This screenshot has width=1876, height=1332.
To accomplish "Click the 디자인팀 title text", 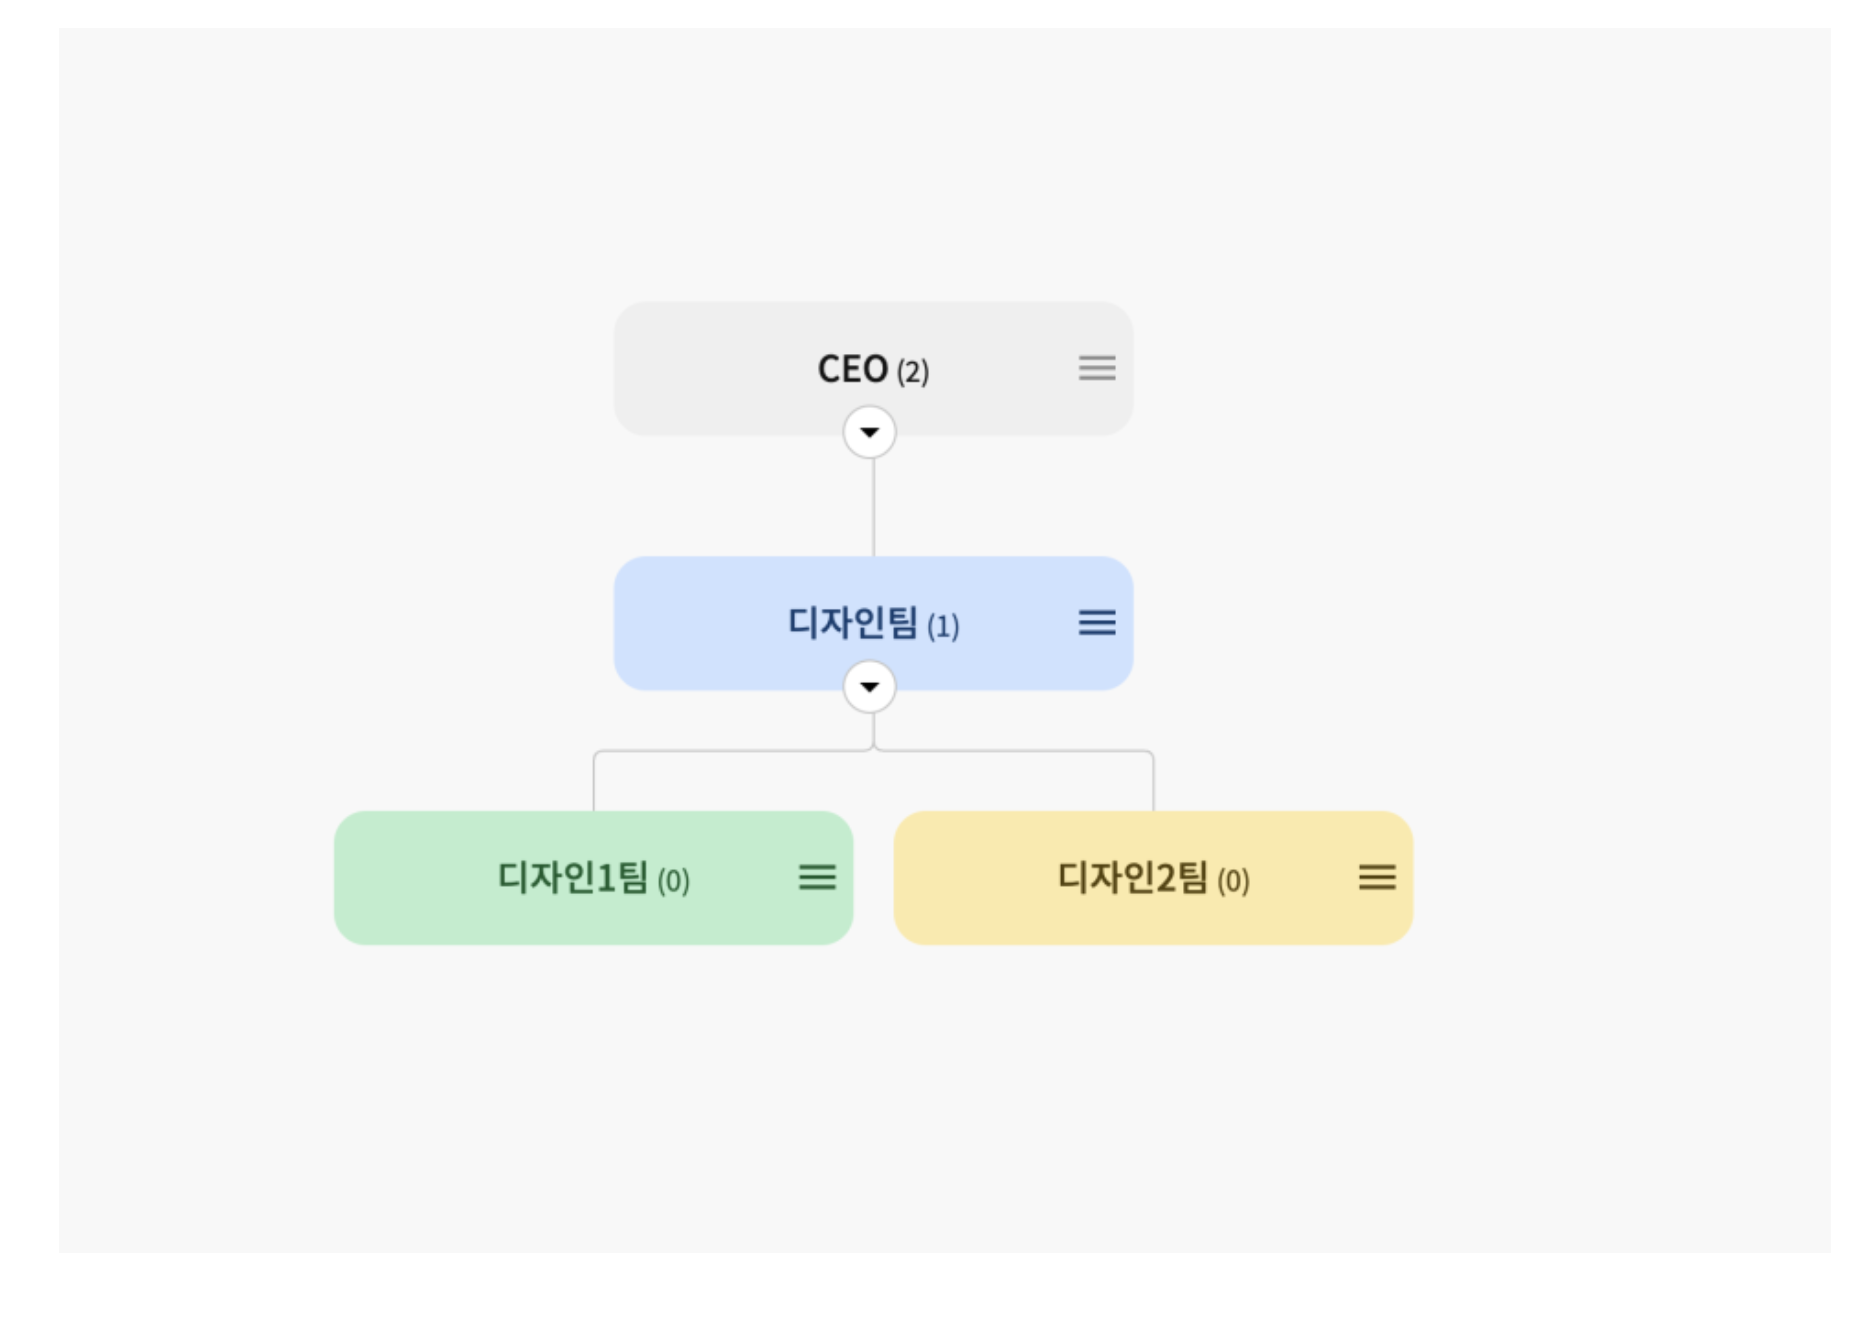I will point(853,623).
